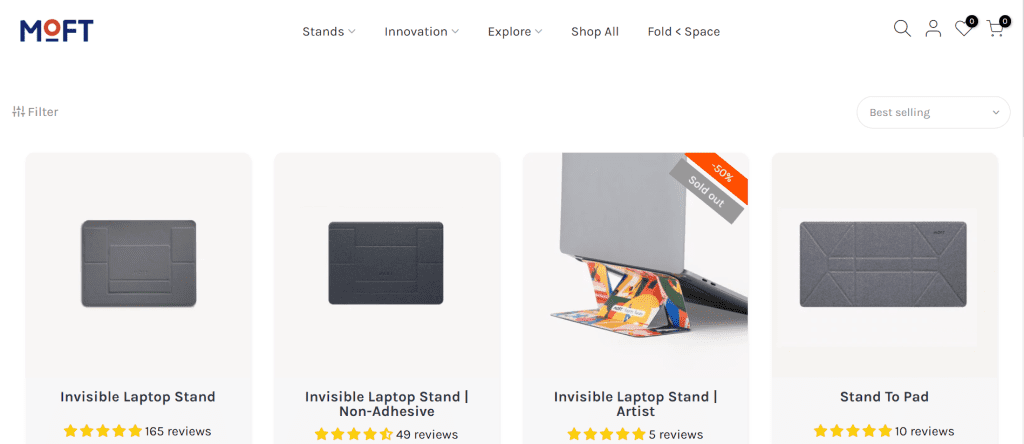The image size is (1024, 444).
Task: Open the Best selling sort dropdown
Action: click(x=933, y=112)
